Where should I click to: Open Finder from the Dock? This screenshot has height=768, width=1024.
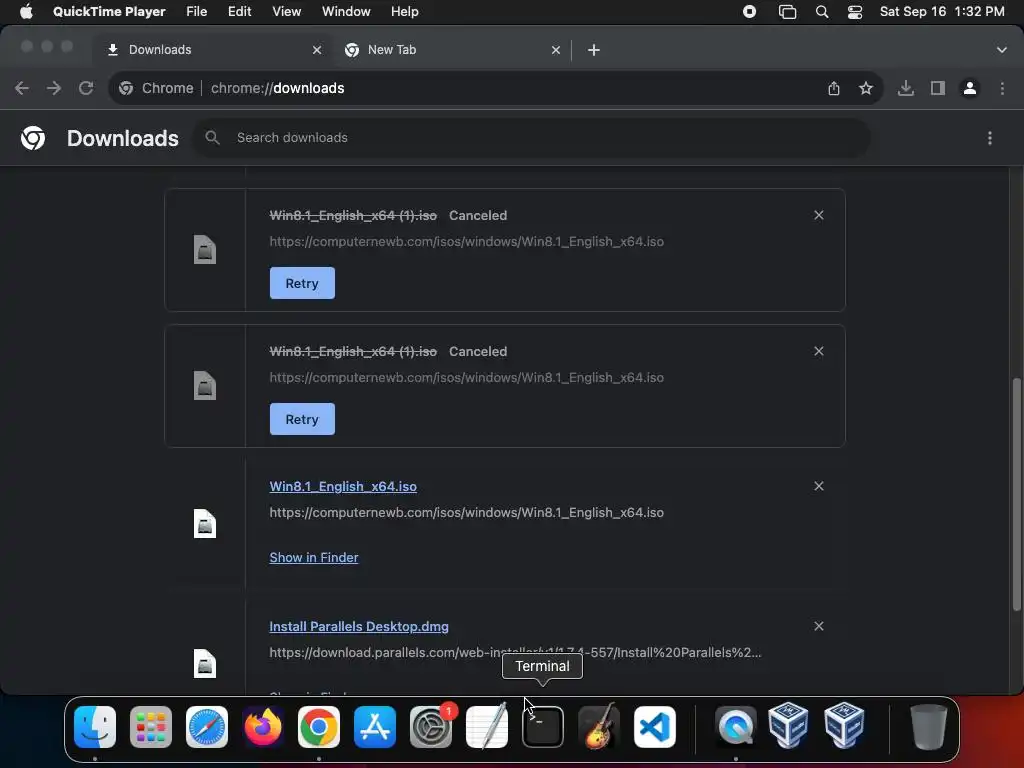click(x=95, y=727)
